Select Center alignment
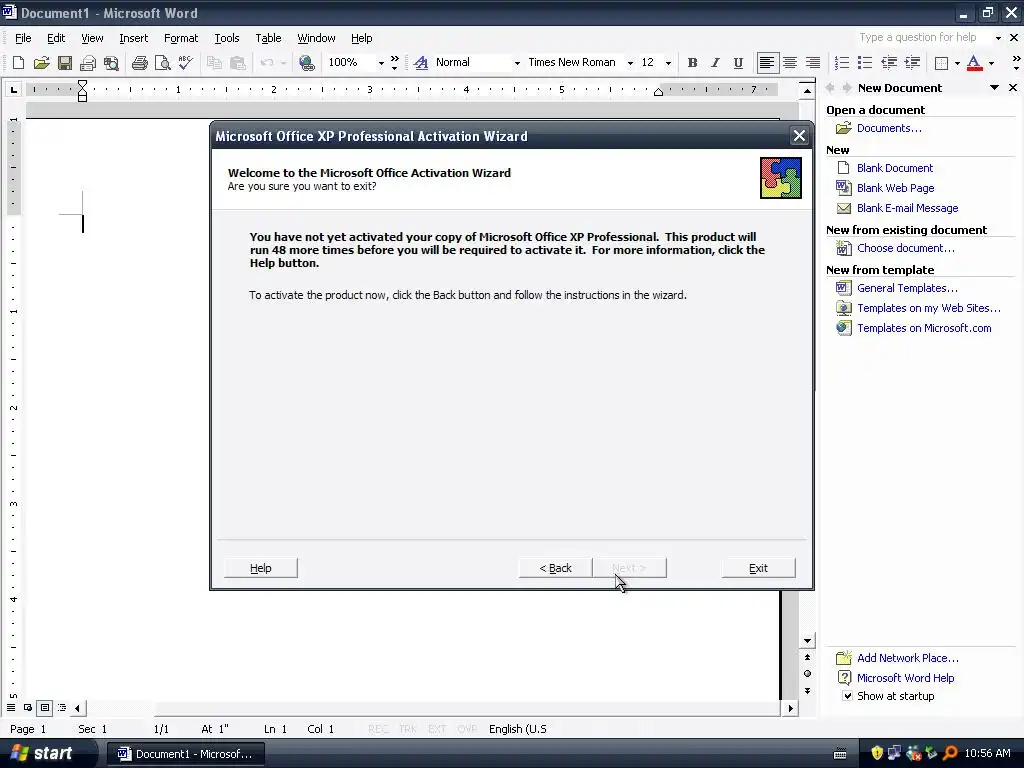 790,63
